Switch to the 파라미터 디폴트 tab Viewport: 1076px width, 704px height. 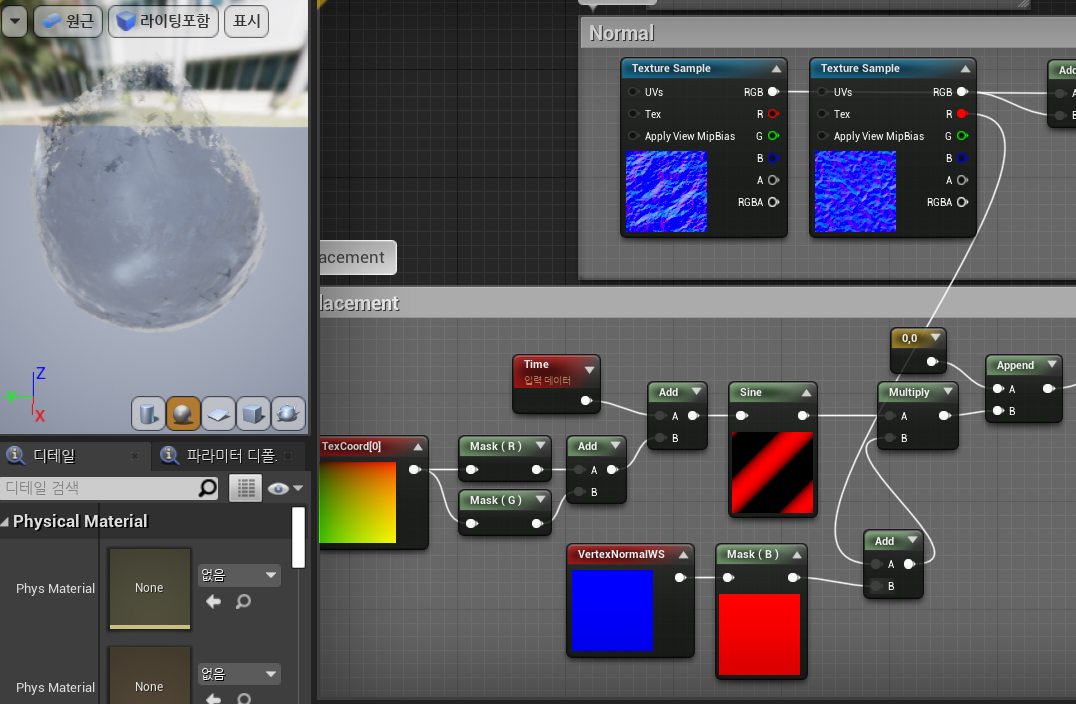[231, 456]
